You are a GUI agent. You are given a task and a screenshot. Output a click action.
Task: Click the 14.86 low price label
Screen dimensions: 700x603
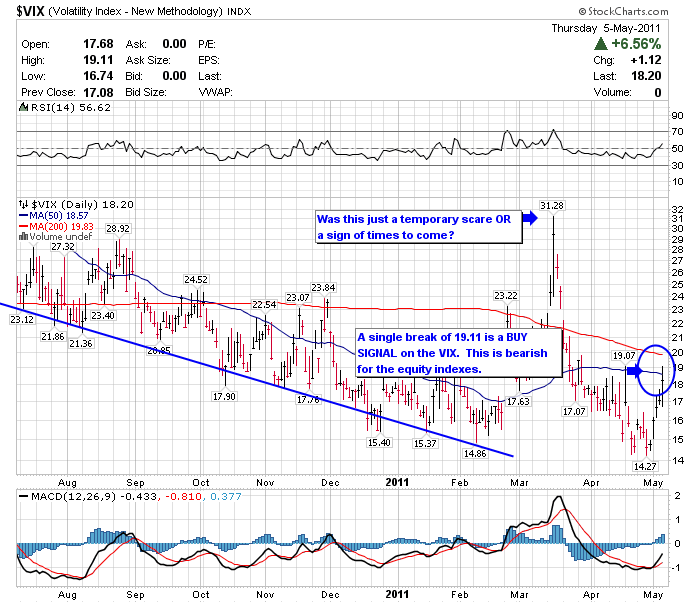pos(475,453)
